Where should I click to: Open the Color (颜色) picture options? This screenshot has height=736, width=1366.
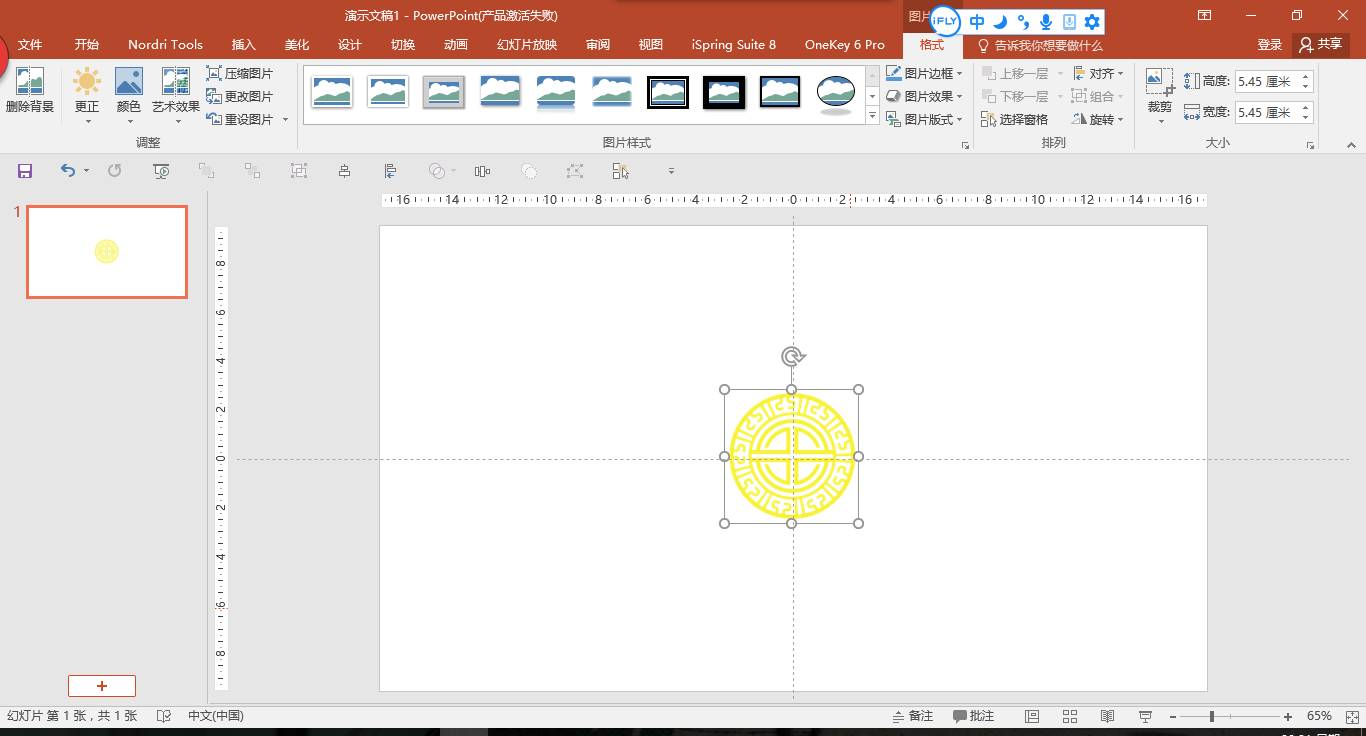(x=129, y=96)
